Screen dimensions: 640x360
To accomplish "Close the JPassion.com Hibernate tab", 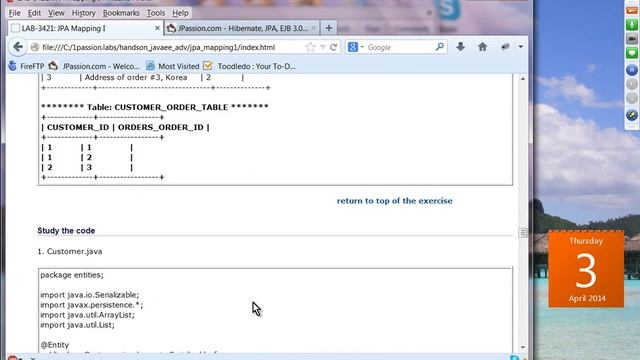I will 313,28.
